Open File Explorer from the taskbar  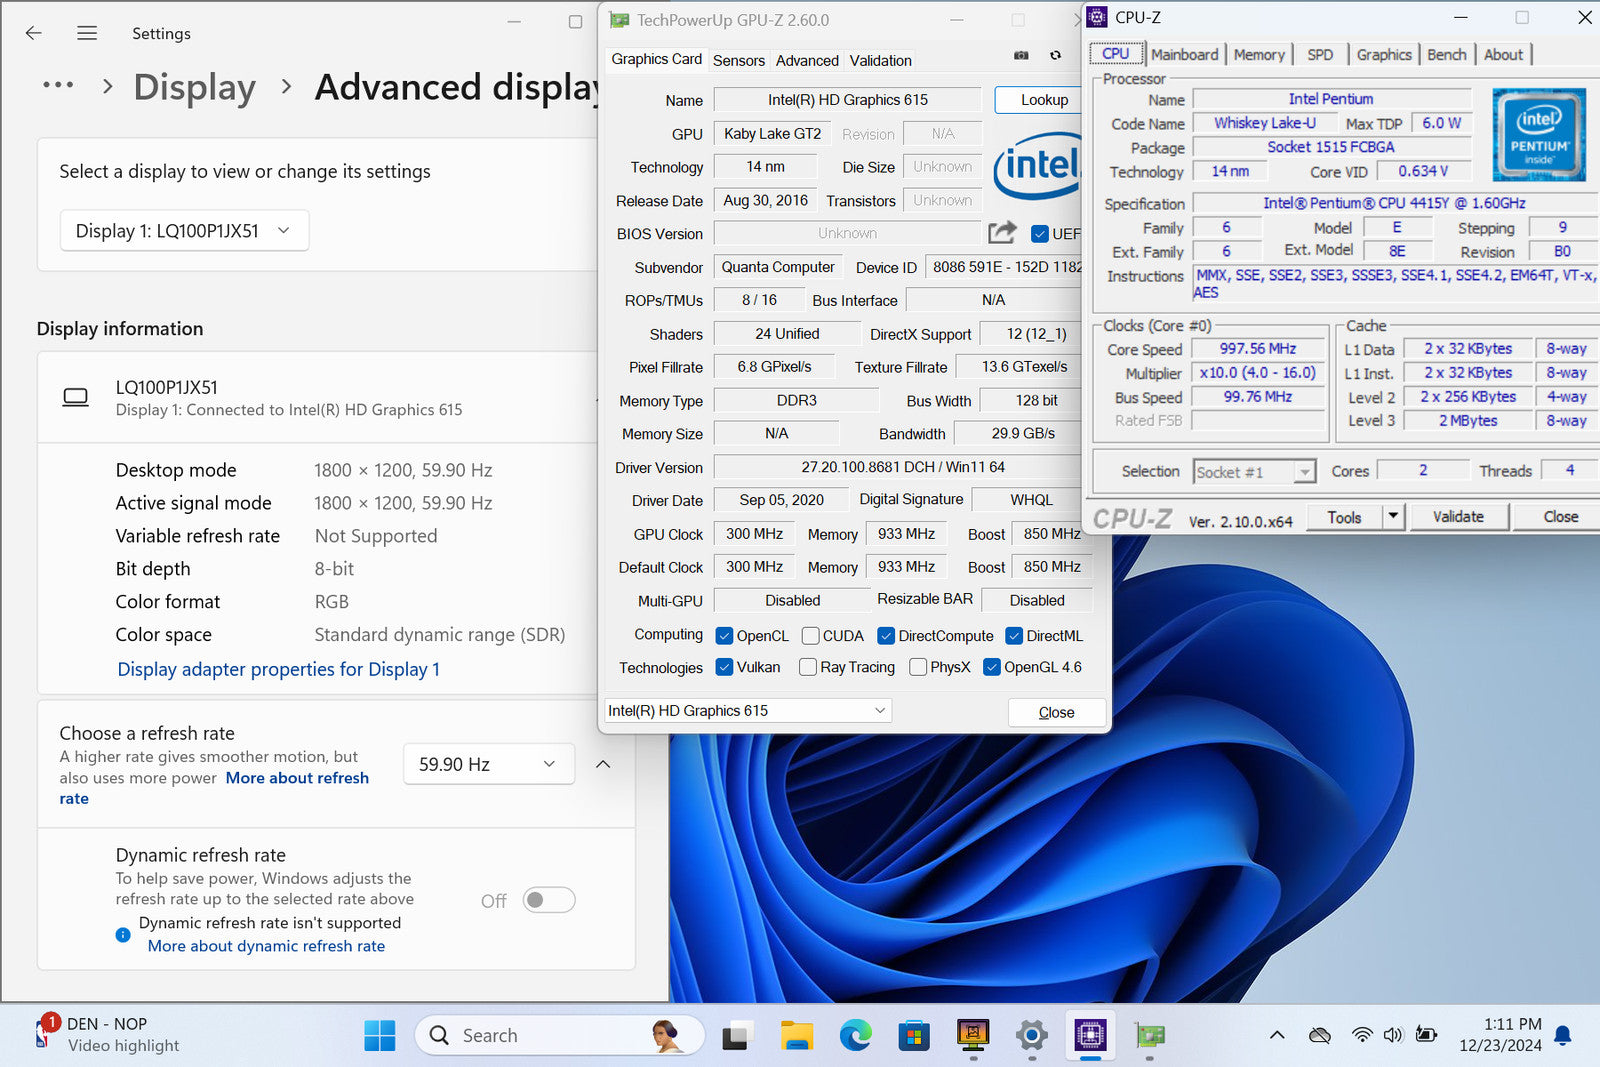click(x=796, y=1035)
